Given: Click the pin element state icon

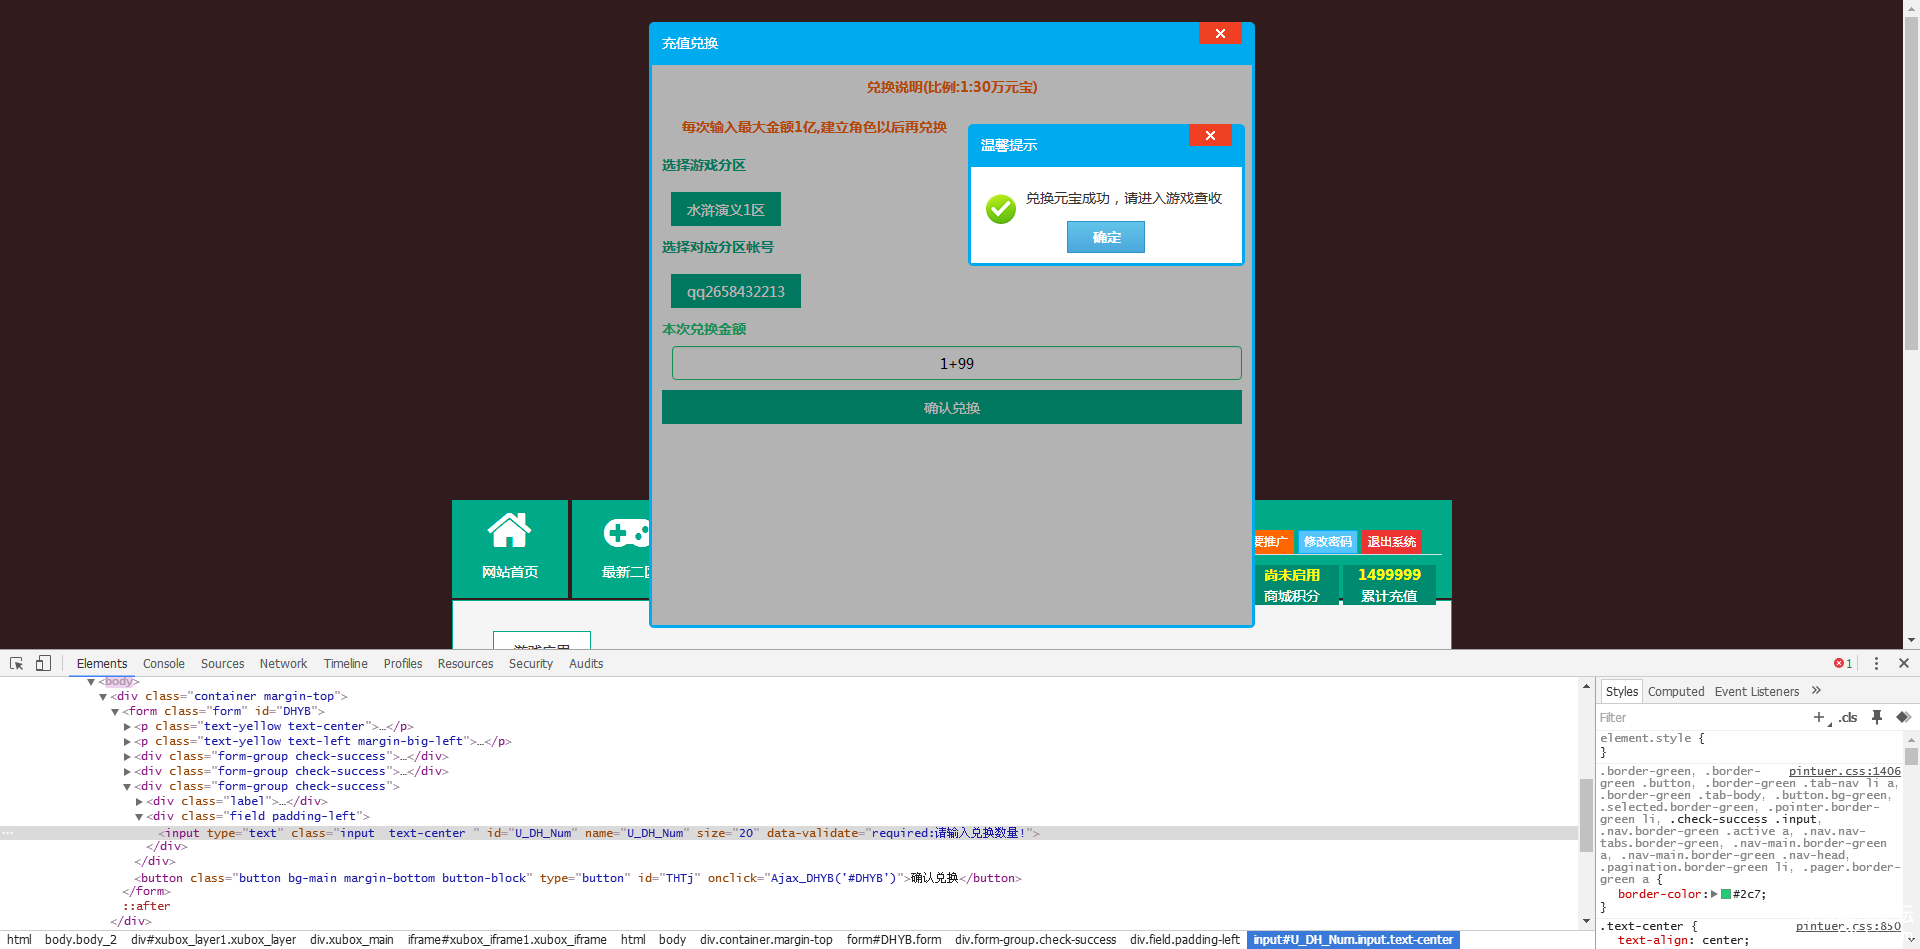Looking at the screenshot, I should pyautogui.click(x=1877, y=717).
